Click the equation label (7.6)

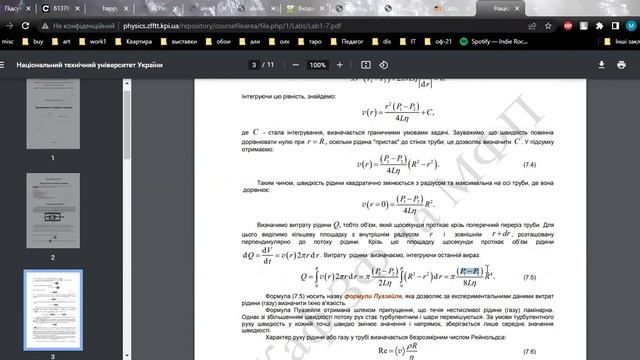(529, 351)
